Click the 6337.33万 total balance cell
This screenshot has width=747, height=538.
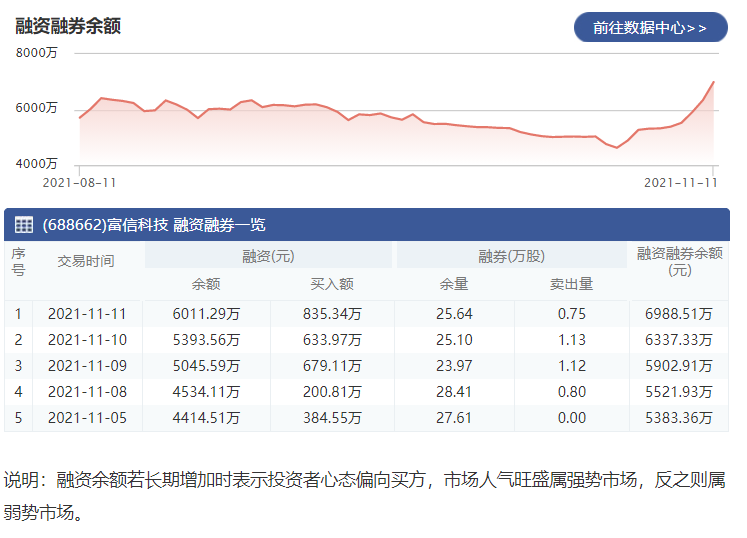tap(679, 340)
